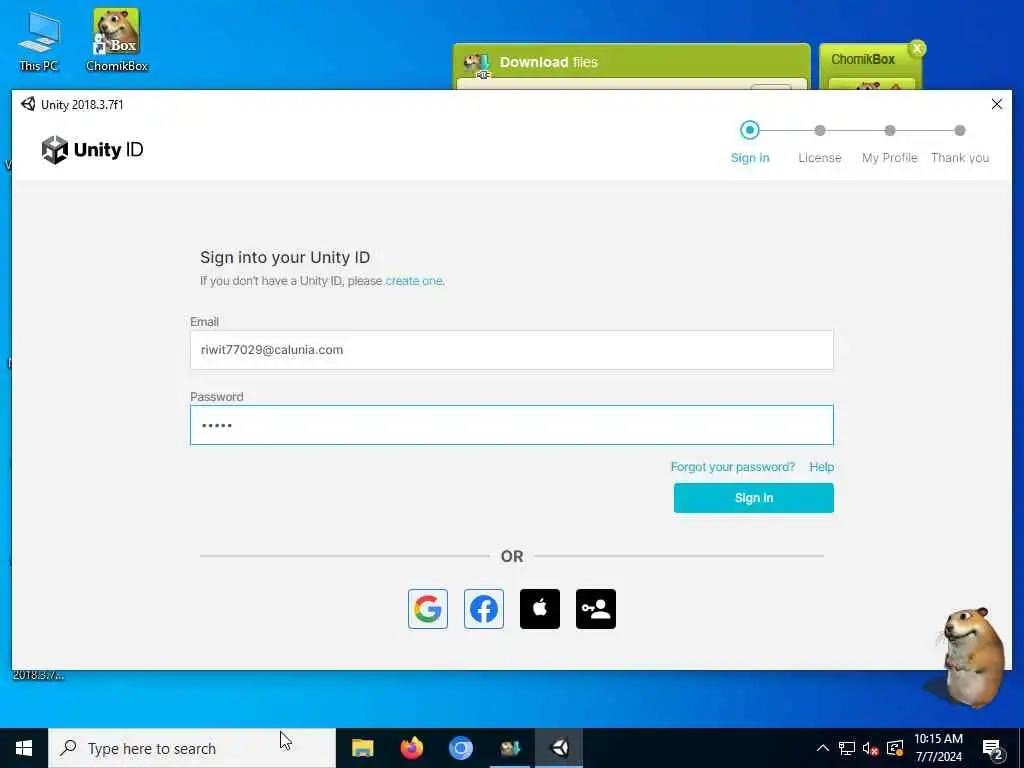Screen dimensions: 1024x768
Task: Open This PC desktop icon
Action: tap(39, 42)
